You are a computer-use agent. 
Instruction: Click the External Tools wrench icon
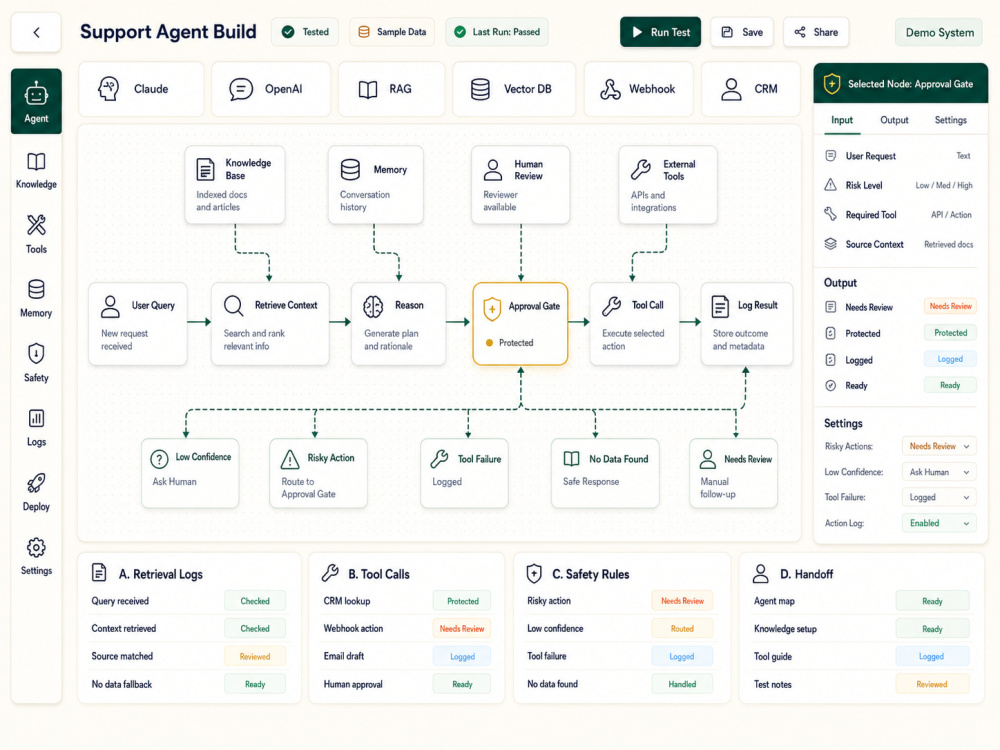(640, 170)
